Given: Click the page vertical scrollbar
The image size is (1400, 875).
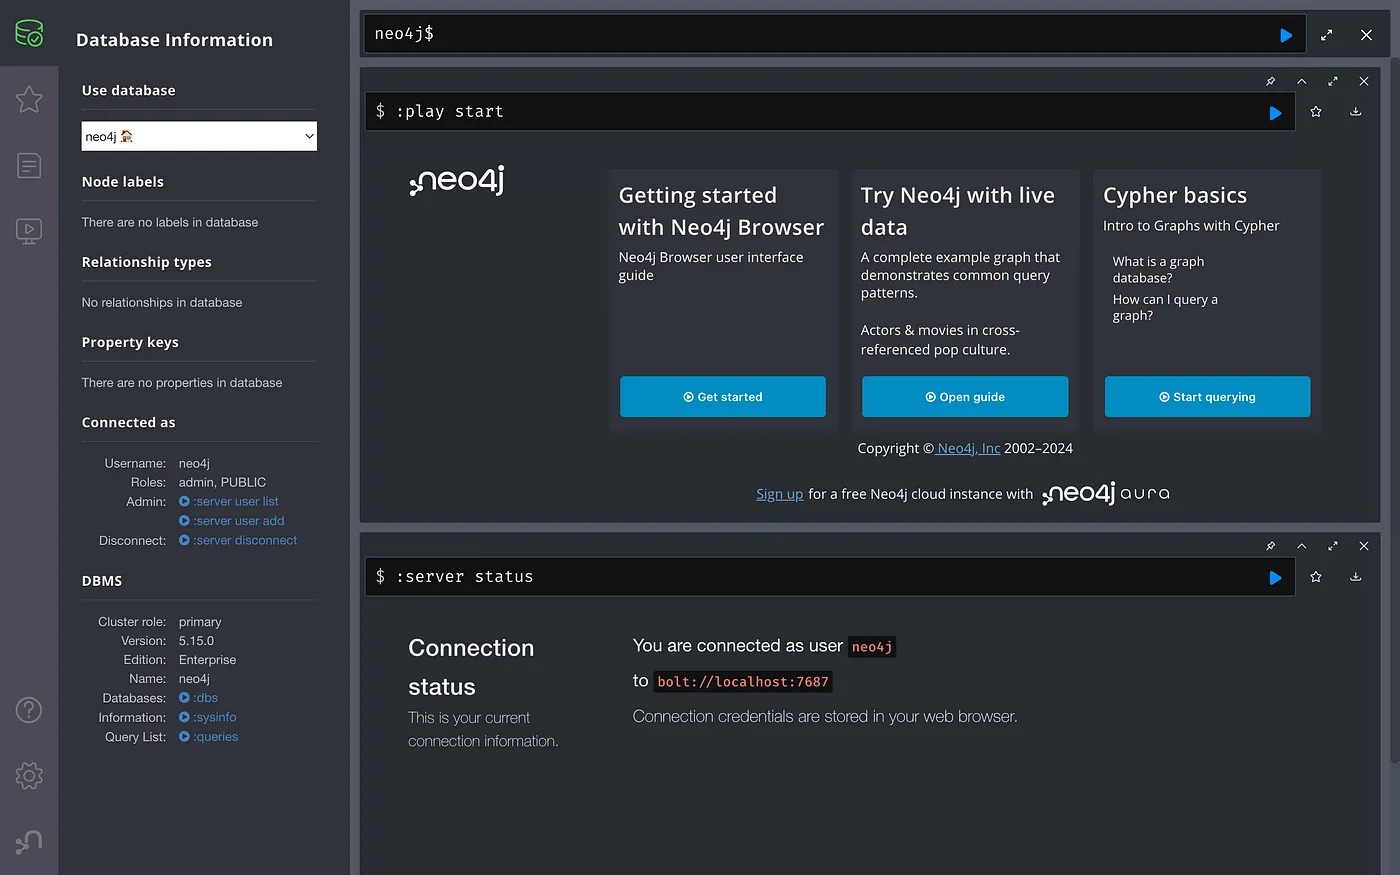Looking at the screenshot, I should point(1395,410).
